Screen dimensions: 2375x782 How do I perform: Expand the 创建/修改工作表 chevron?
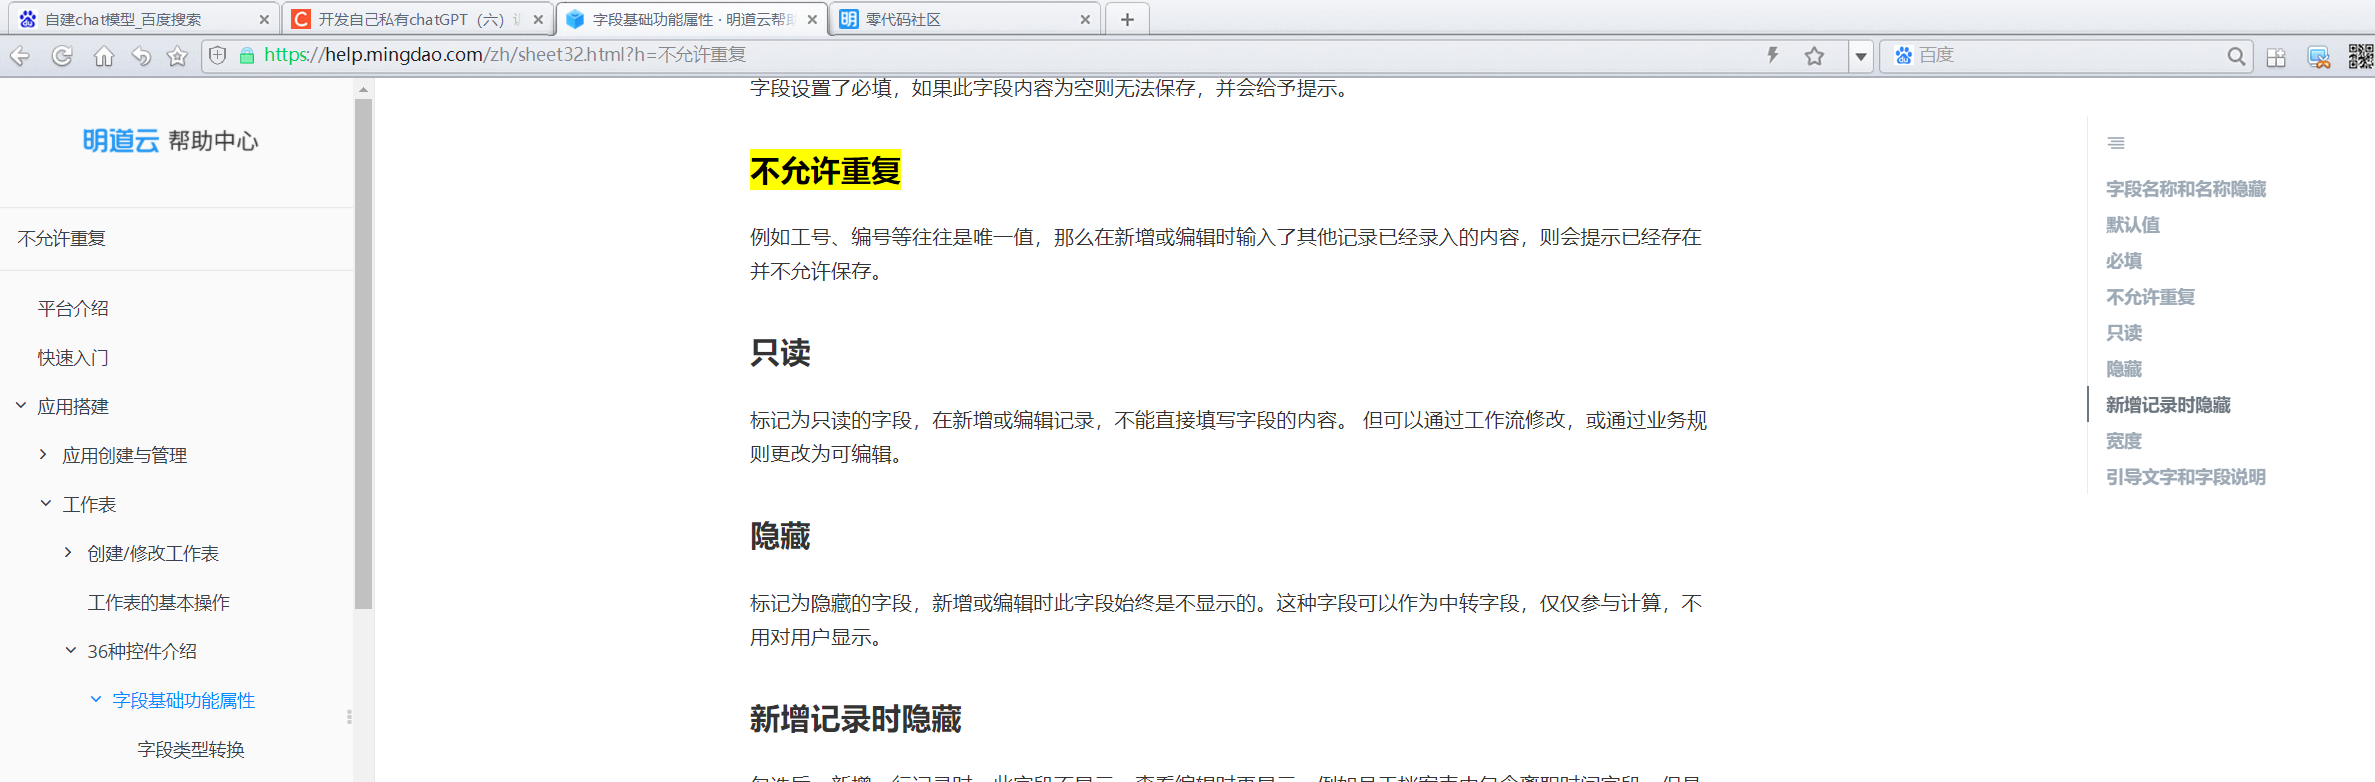click(x=68, y=552)
